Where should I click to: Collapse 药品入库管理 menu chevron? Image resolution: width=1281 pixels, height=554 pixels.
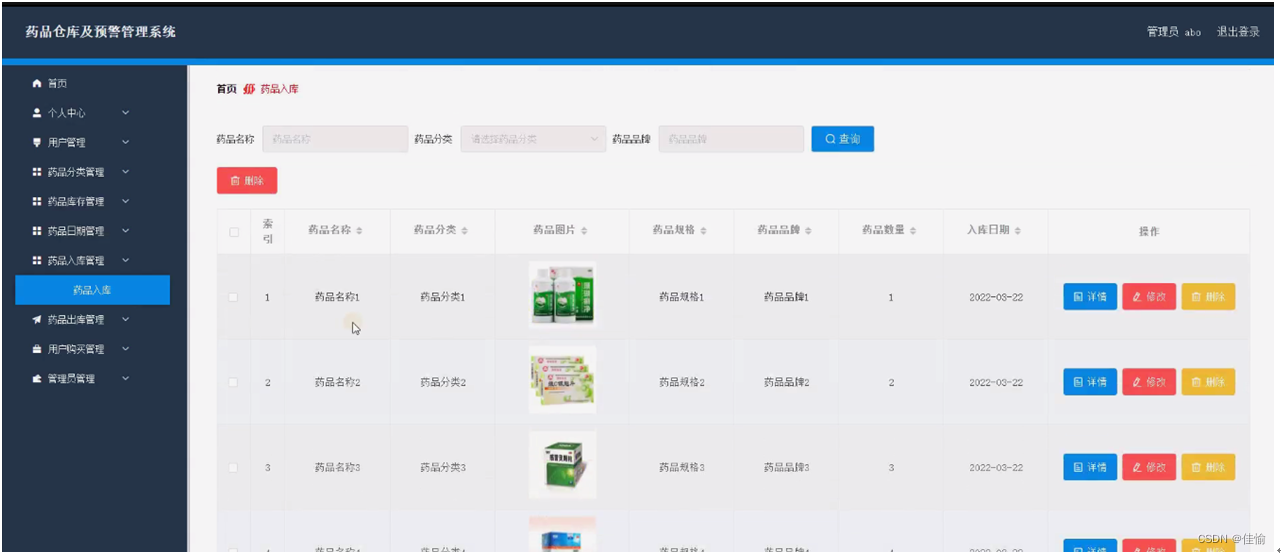[125, 260]
